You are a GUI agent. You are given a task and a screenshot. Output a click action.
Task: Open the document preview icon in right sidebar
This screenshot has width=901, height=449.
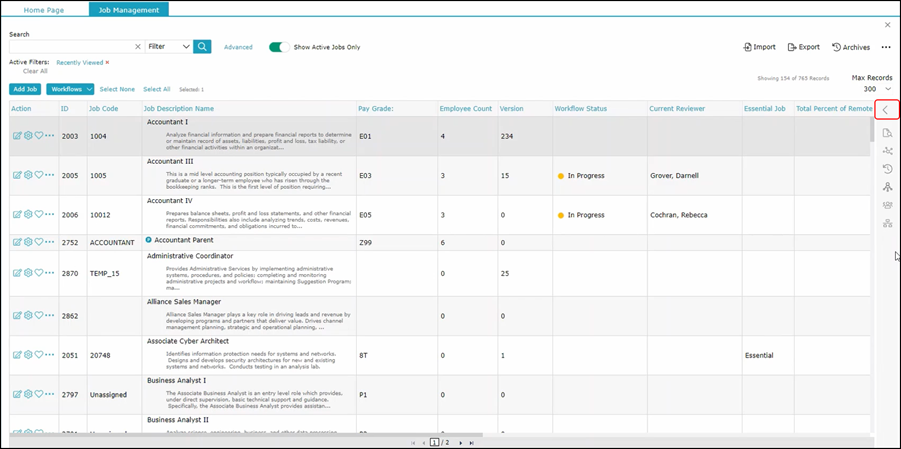(x=887, y=132)
